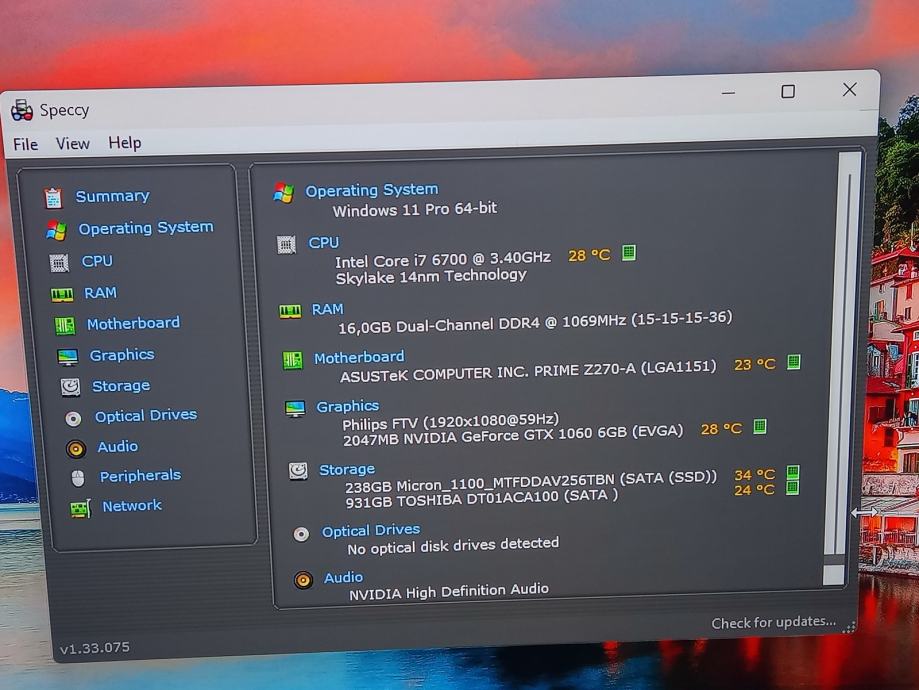Click the green CPU temperature indicator icon

pos(629,253)
